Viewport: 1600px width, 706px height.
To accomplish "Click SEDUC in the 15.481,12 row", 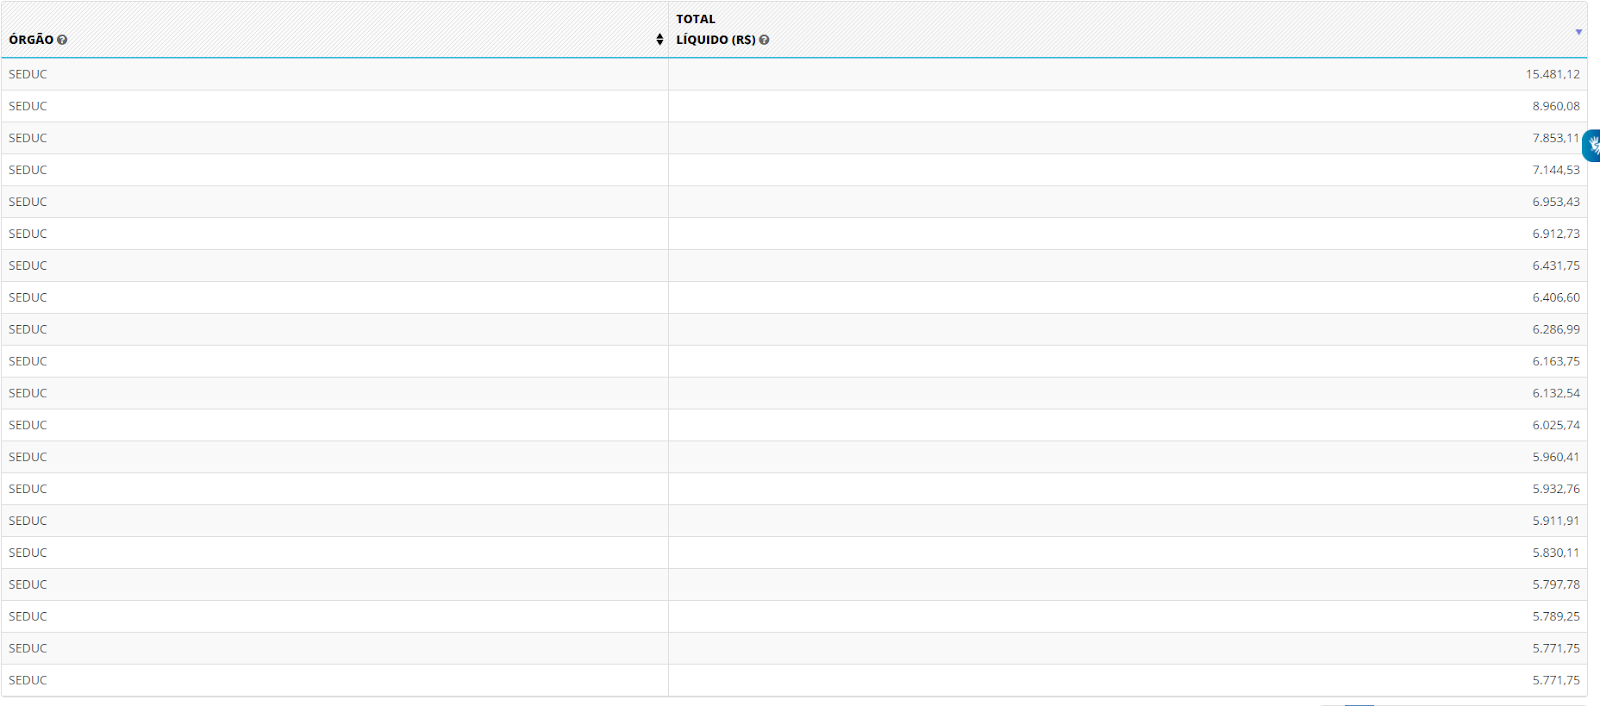I will pos(28,74).
